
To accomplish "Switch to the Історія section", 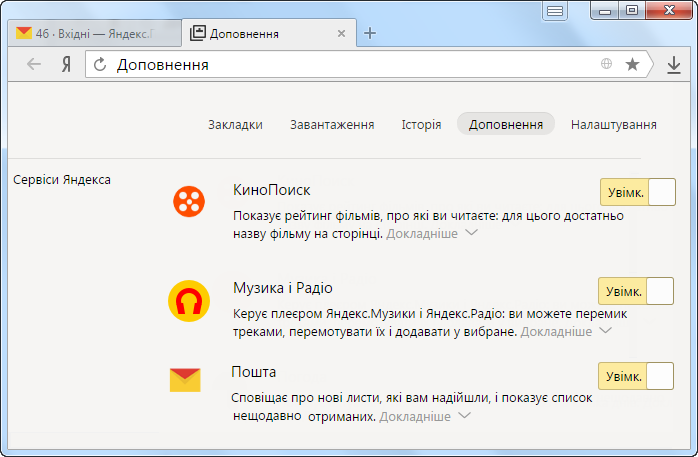I will tap(421, 125).
